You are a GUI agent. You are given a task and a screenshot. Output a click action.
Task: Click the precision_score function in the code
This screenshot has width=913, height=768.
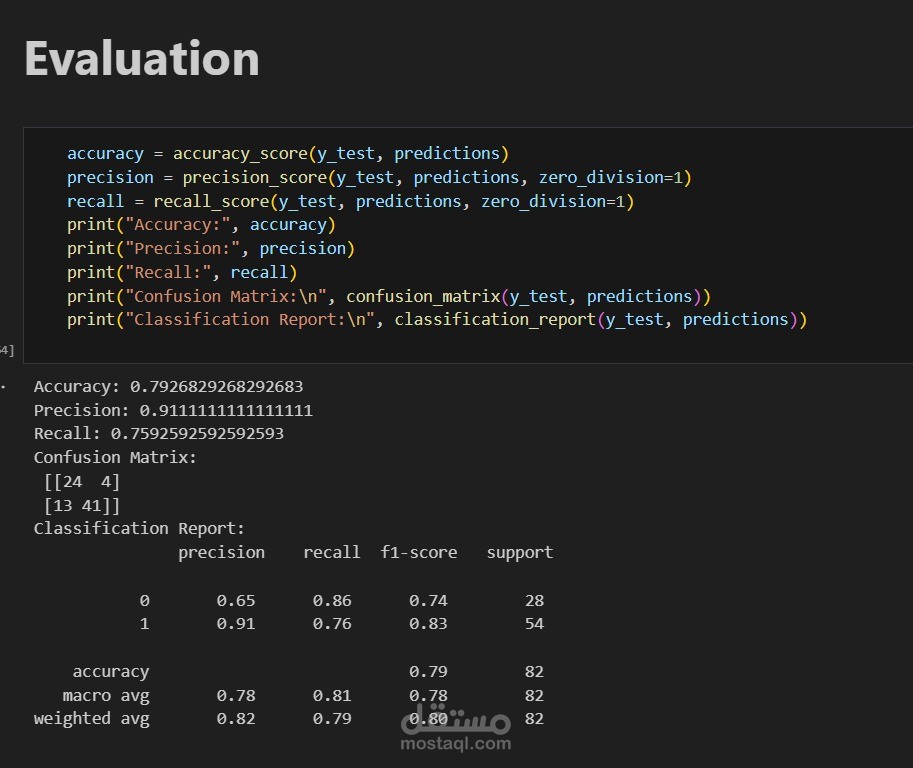point(255,177)
